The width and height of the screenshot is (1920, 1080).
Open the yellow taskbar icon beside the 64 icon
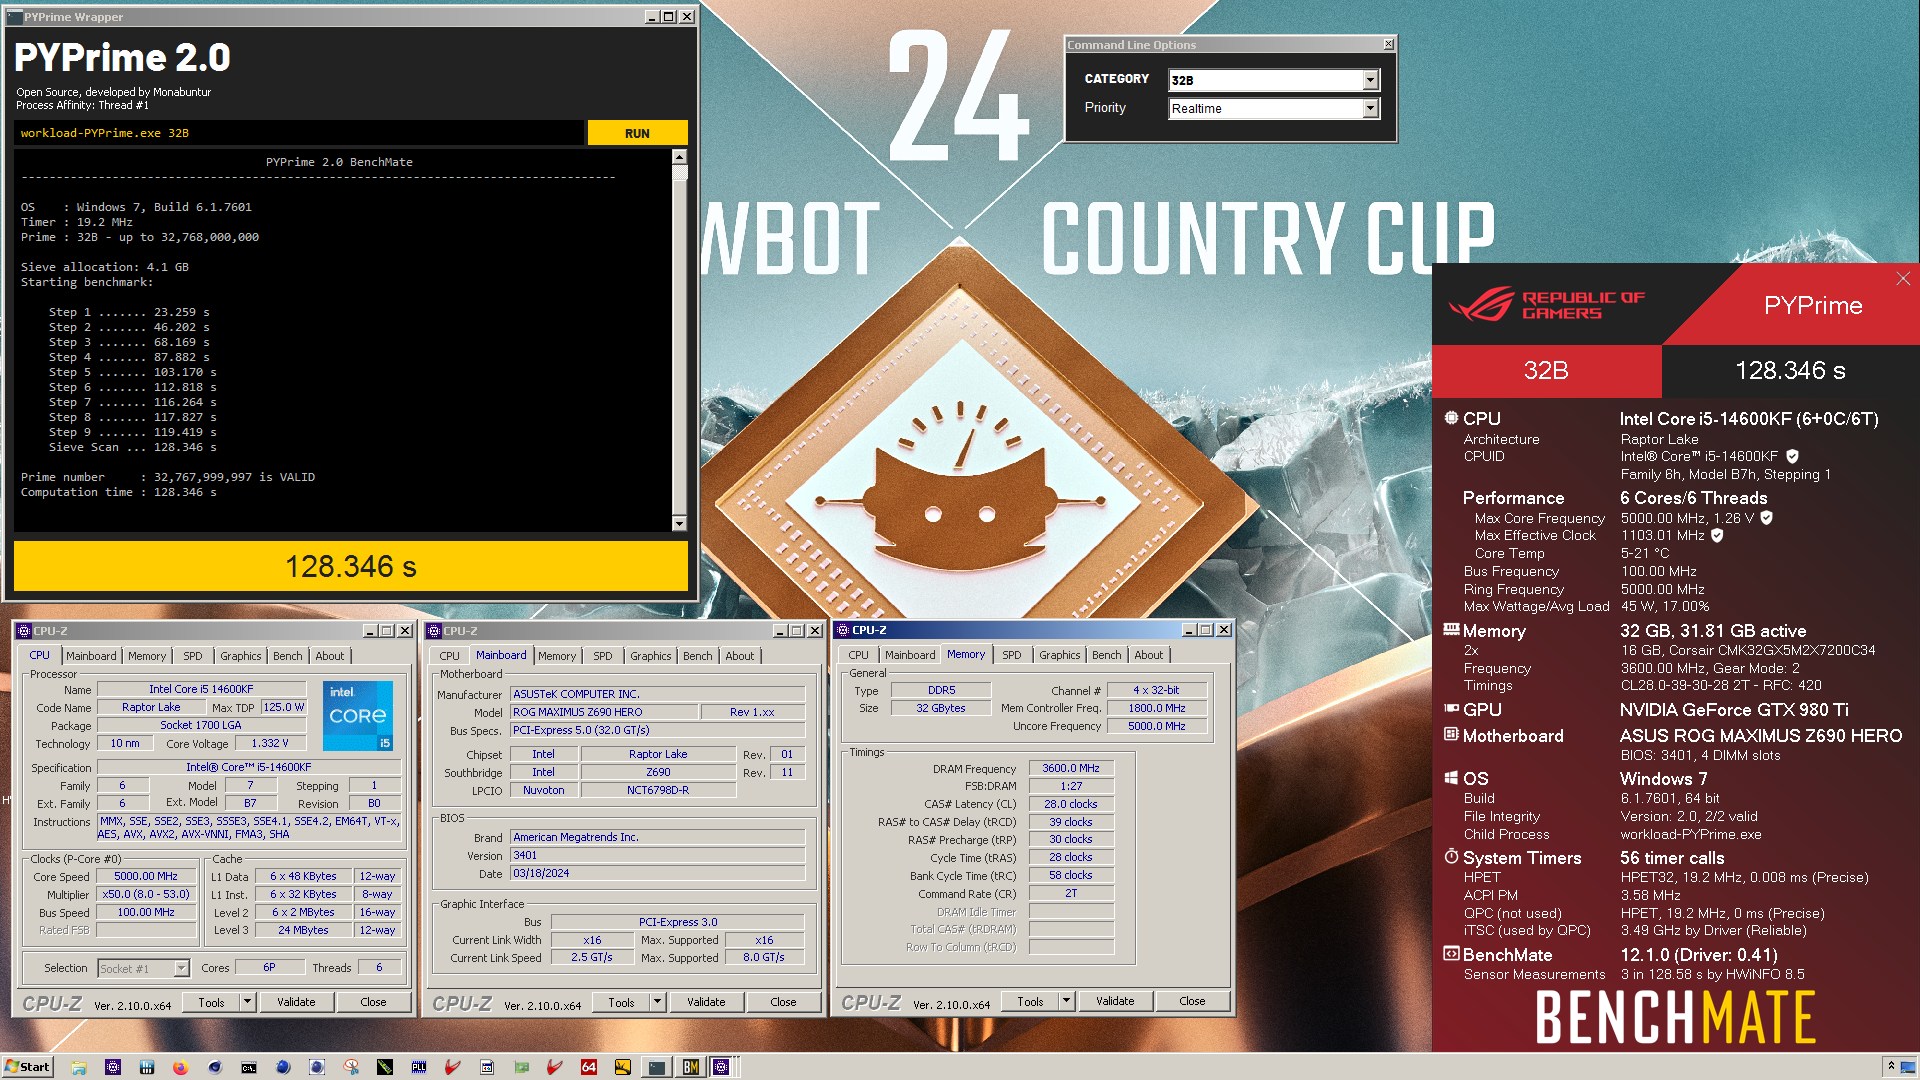point(623,1067)
